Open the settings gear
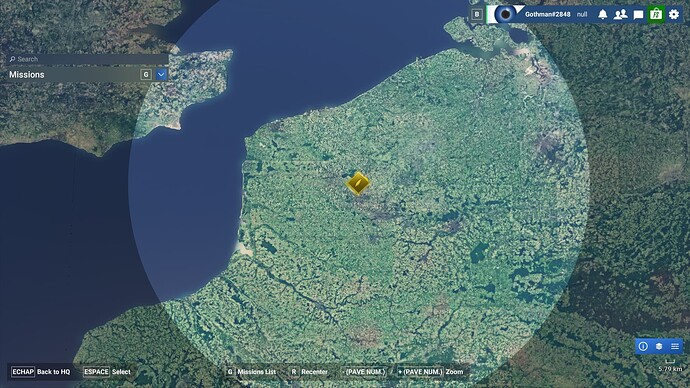Viewport: 690px width, 388px height. (674, 15)
